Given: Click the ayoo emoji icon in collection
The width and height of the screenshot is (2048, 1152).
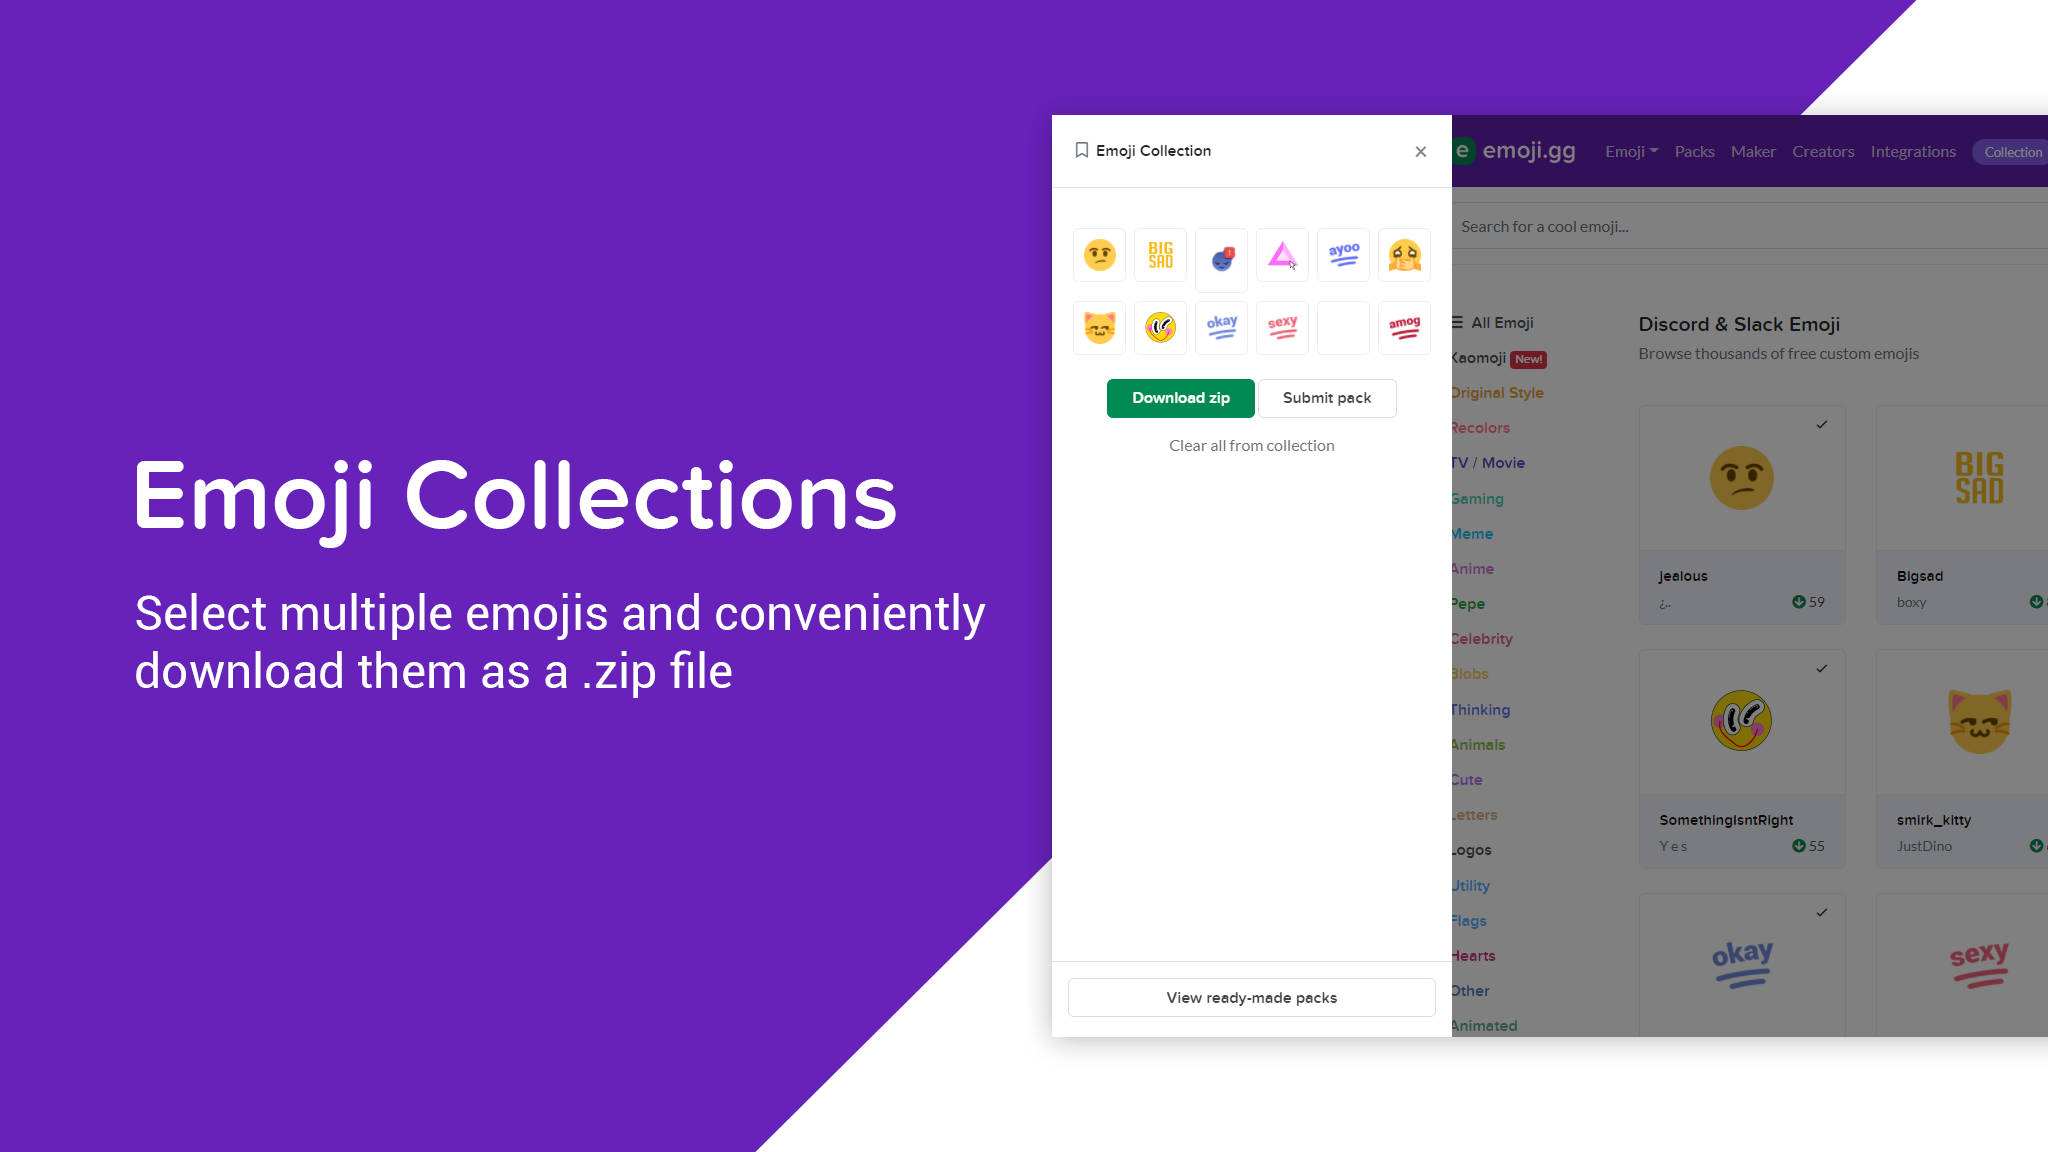Looking at the screenshot, I should tap(1343, 255).
